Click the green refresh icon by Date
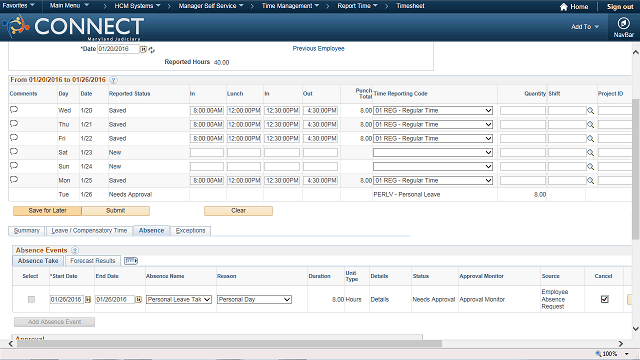This screenshot has width=640, height=360. pyautogui.click(x=151, y=50)
